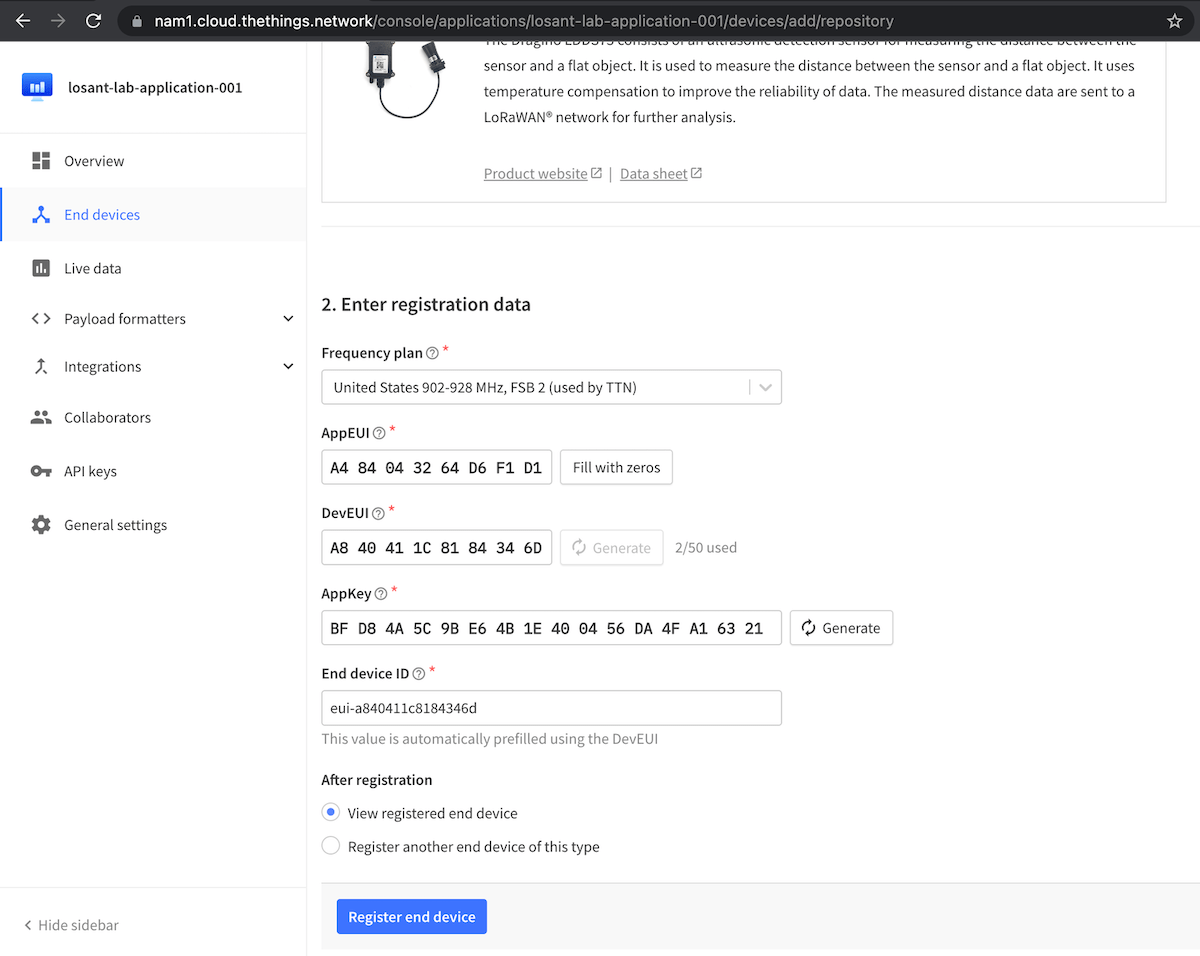Expand the Integrations submenu chevron
Viewport: 1200px width, 956px height.
click(288, 367)
